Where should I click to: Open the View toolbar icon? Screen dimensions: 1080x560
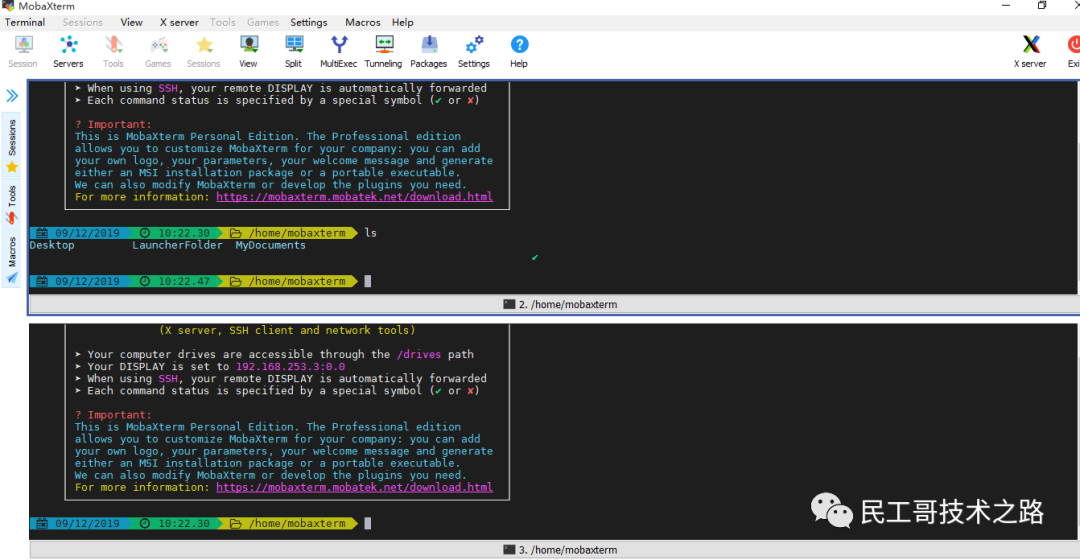248,52
